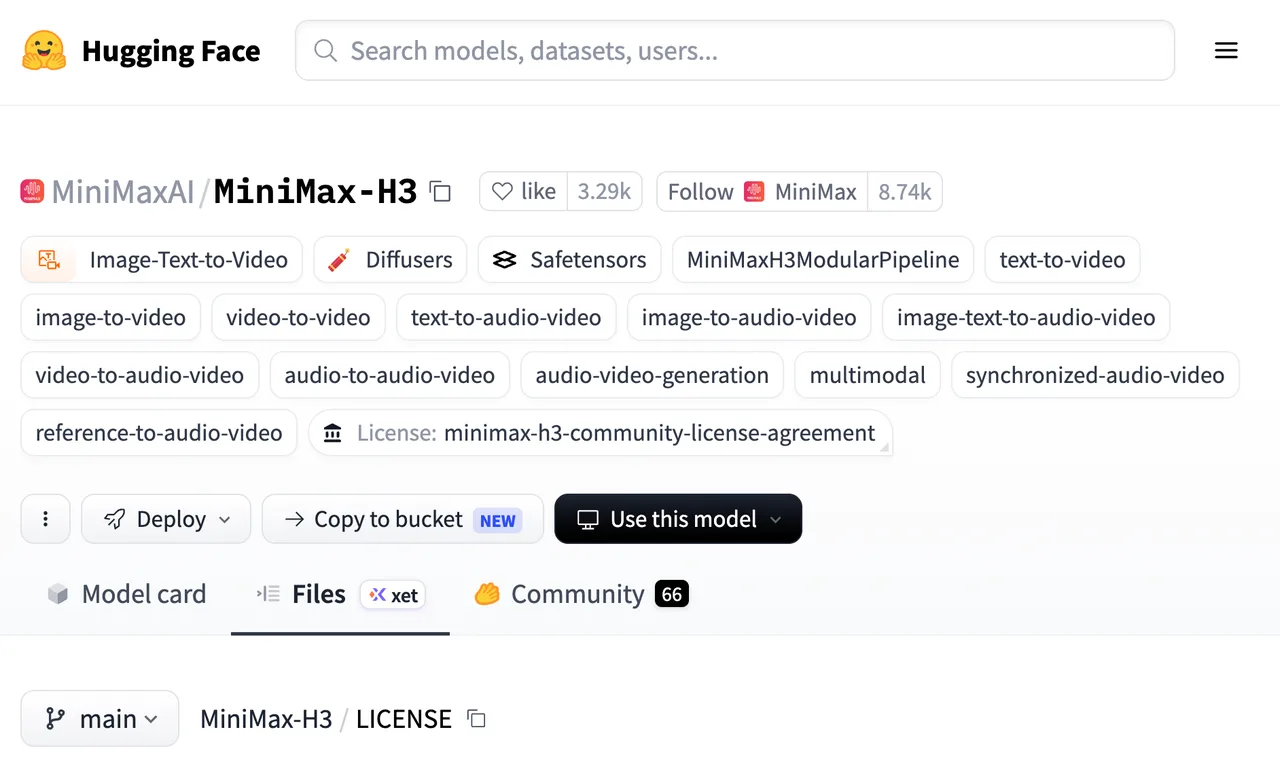Image resolution: width=1280 pixels, height=770 pixels.
Task: Open the three-dot more options menu
Action: point(46,519)
